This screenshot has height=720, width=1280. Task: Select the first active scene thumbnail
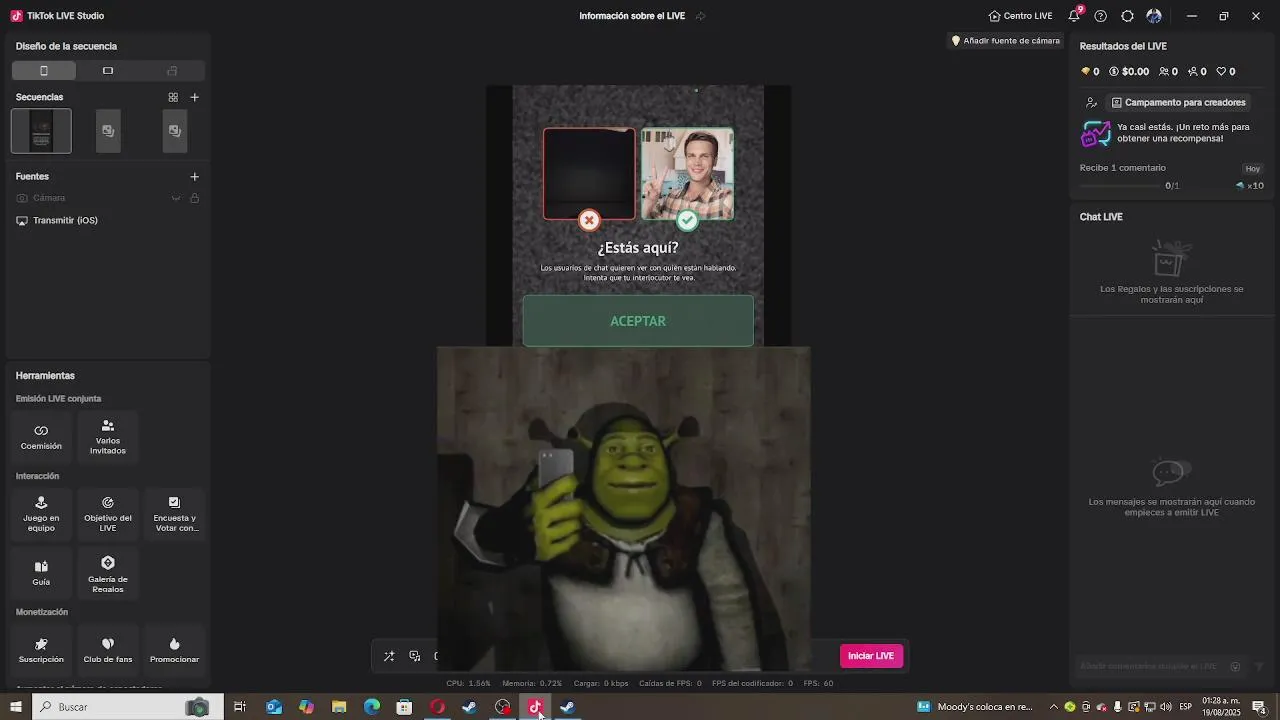[x=41, y=131]
